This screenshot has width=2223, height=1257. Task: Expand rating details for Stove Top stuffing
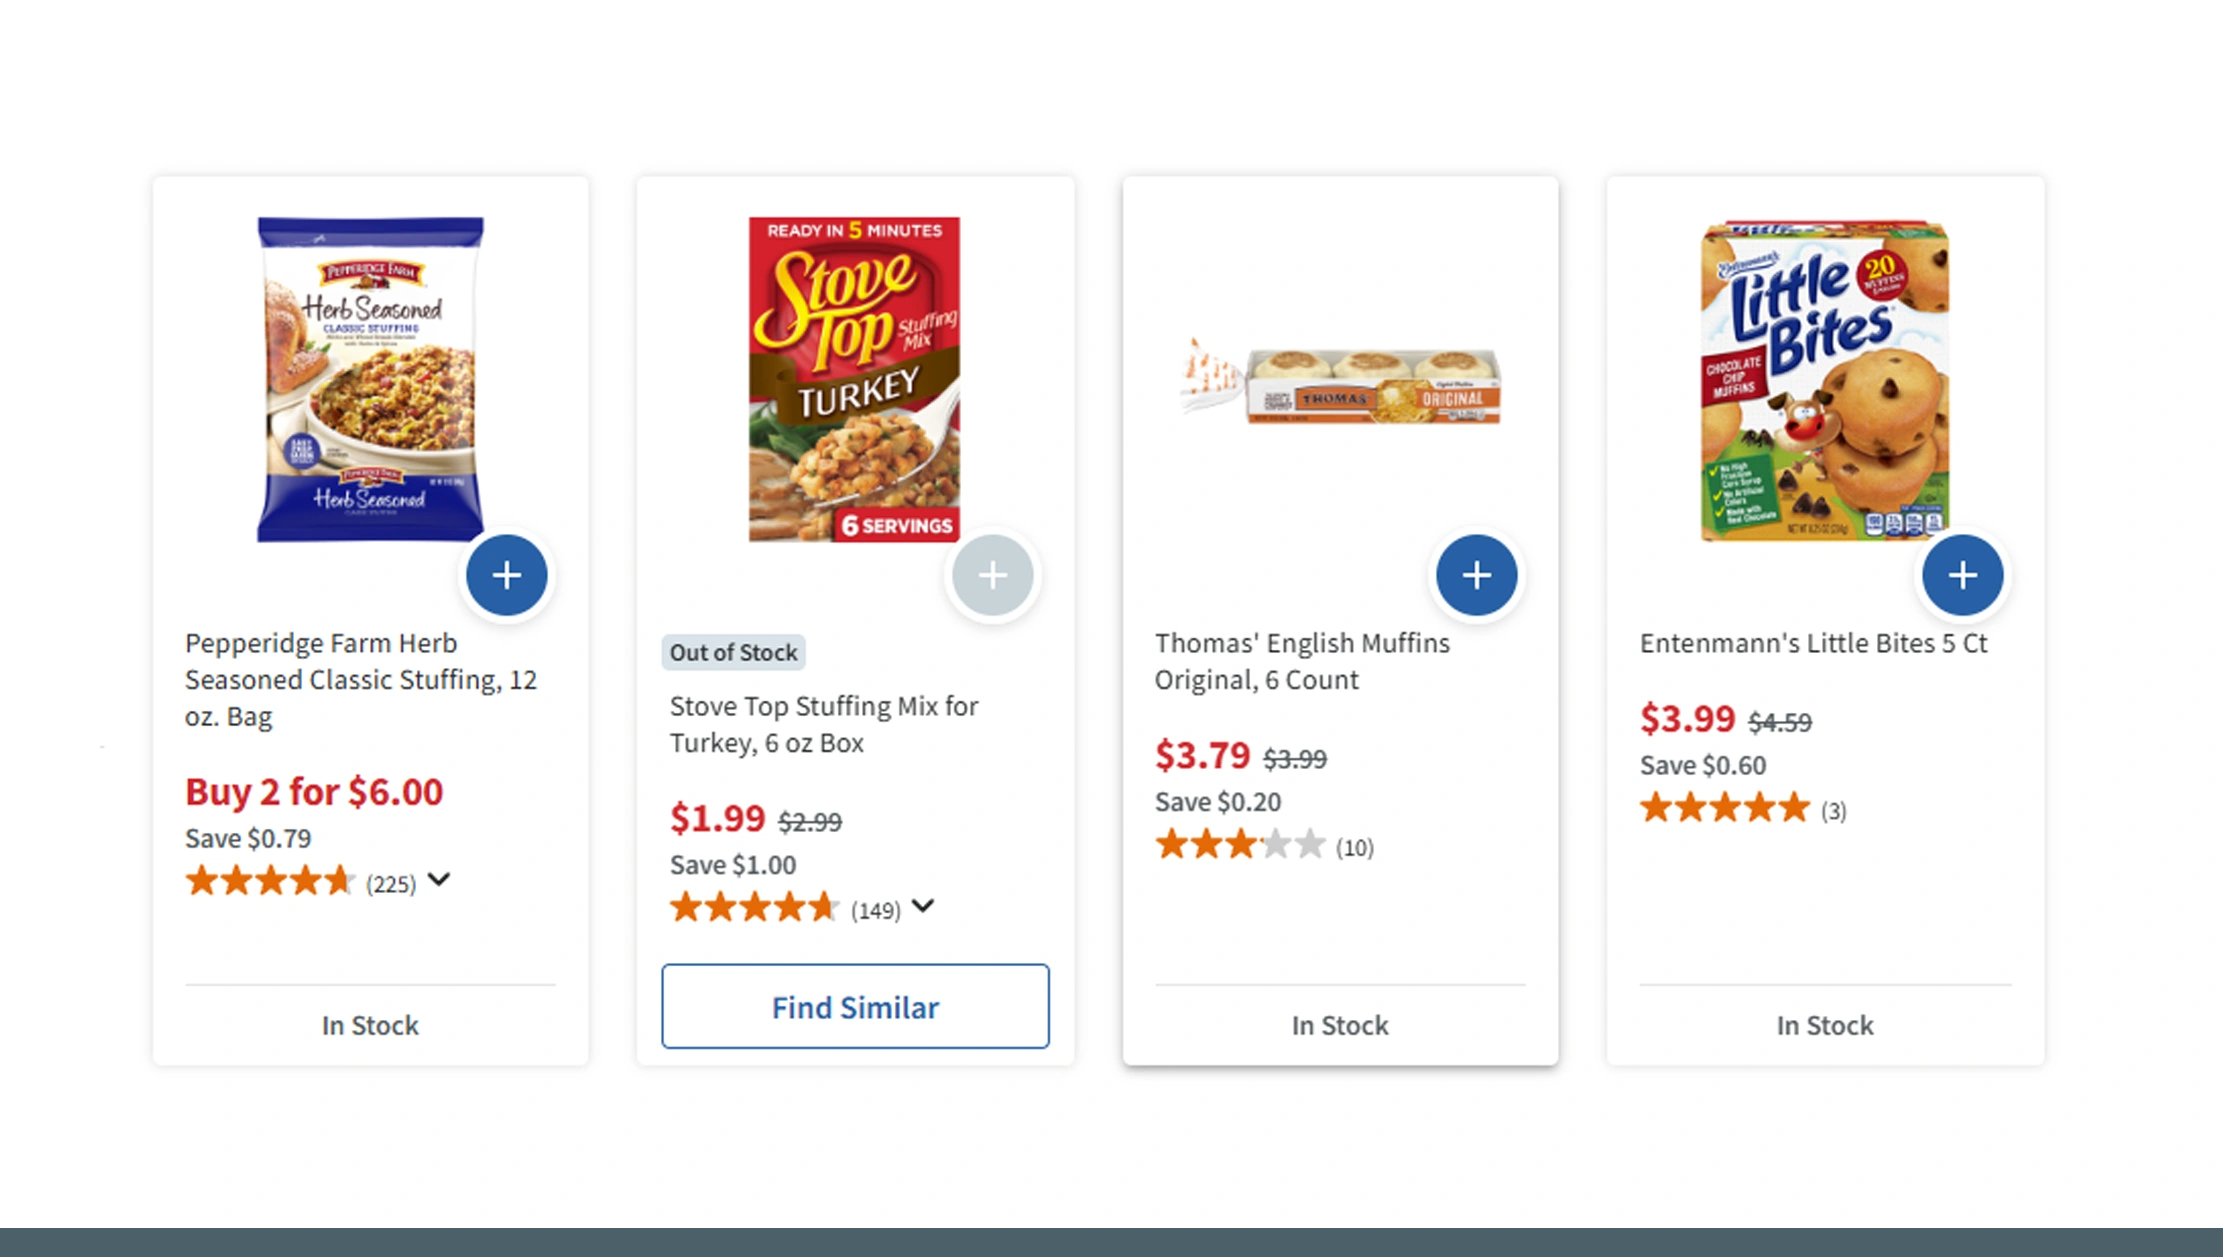point(923,906)
